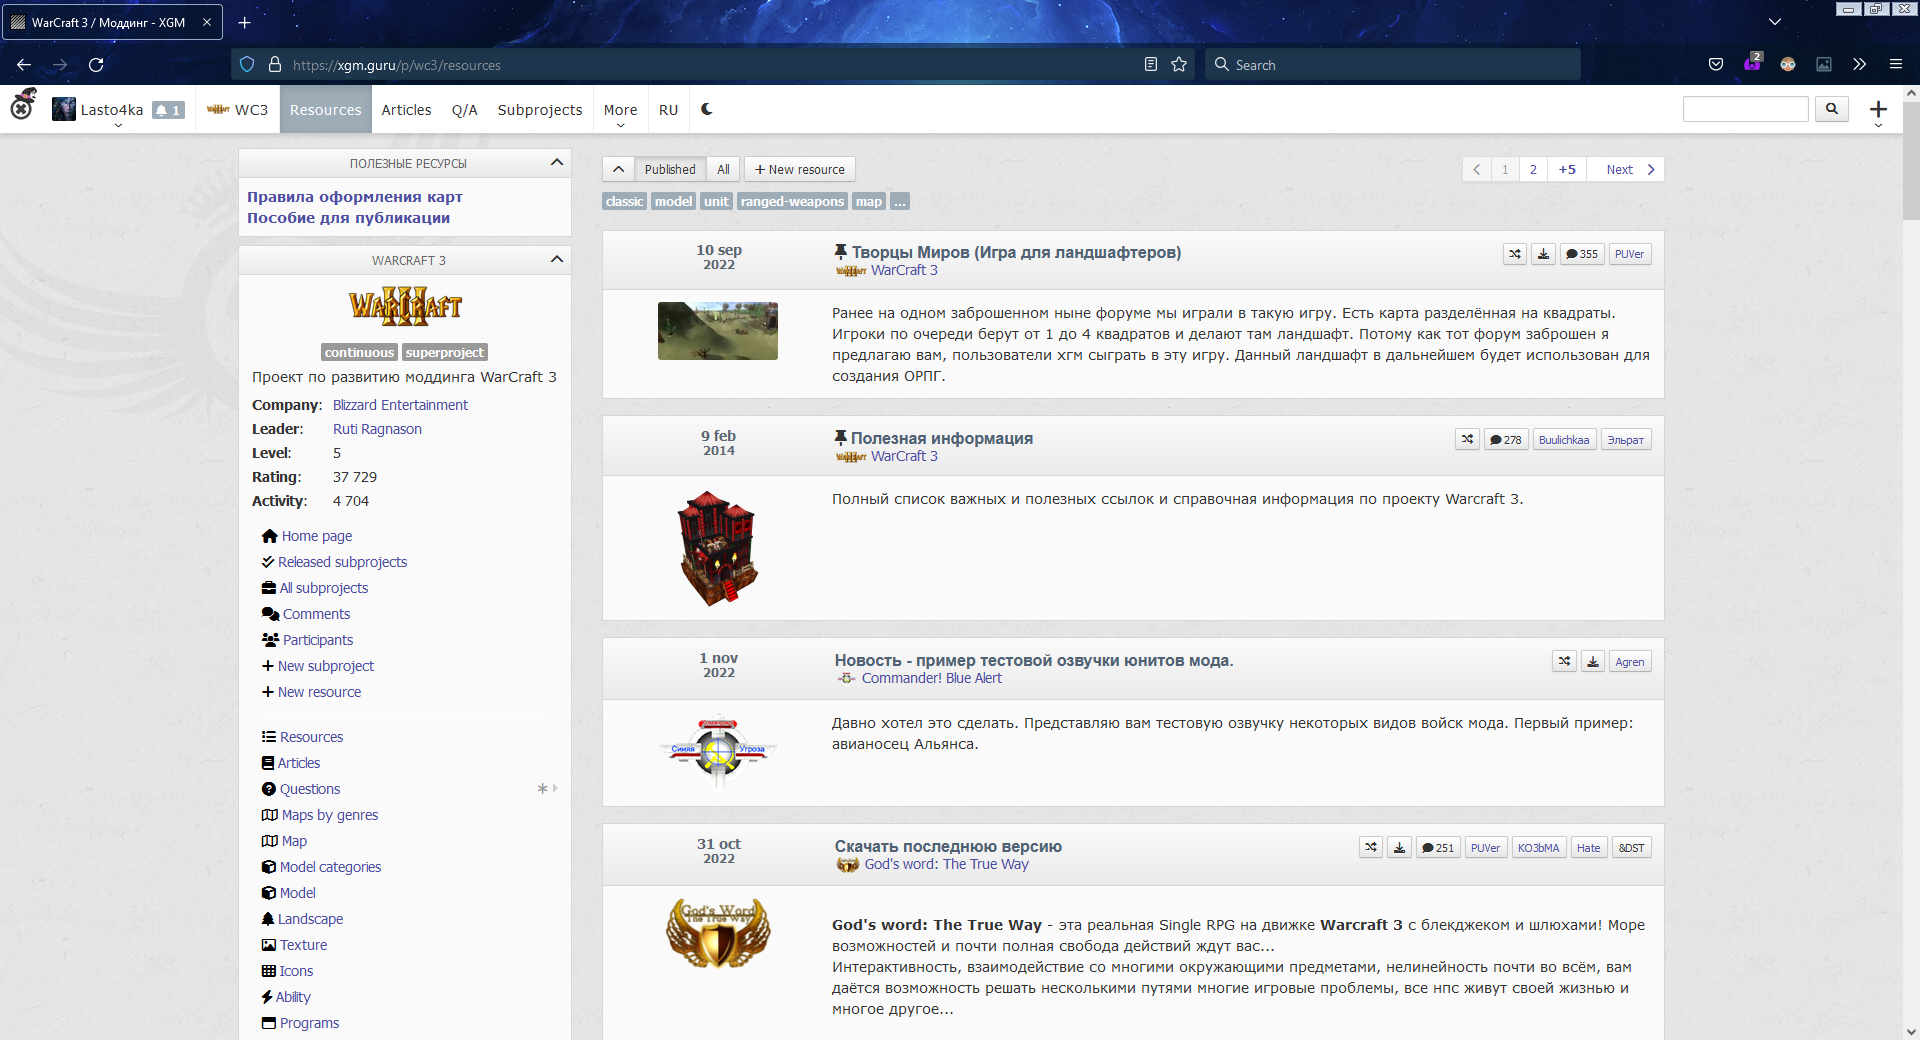
Task: Click the XGM site logo icon
Action: (x=23, y=106)
